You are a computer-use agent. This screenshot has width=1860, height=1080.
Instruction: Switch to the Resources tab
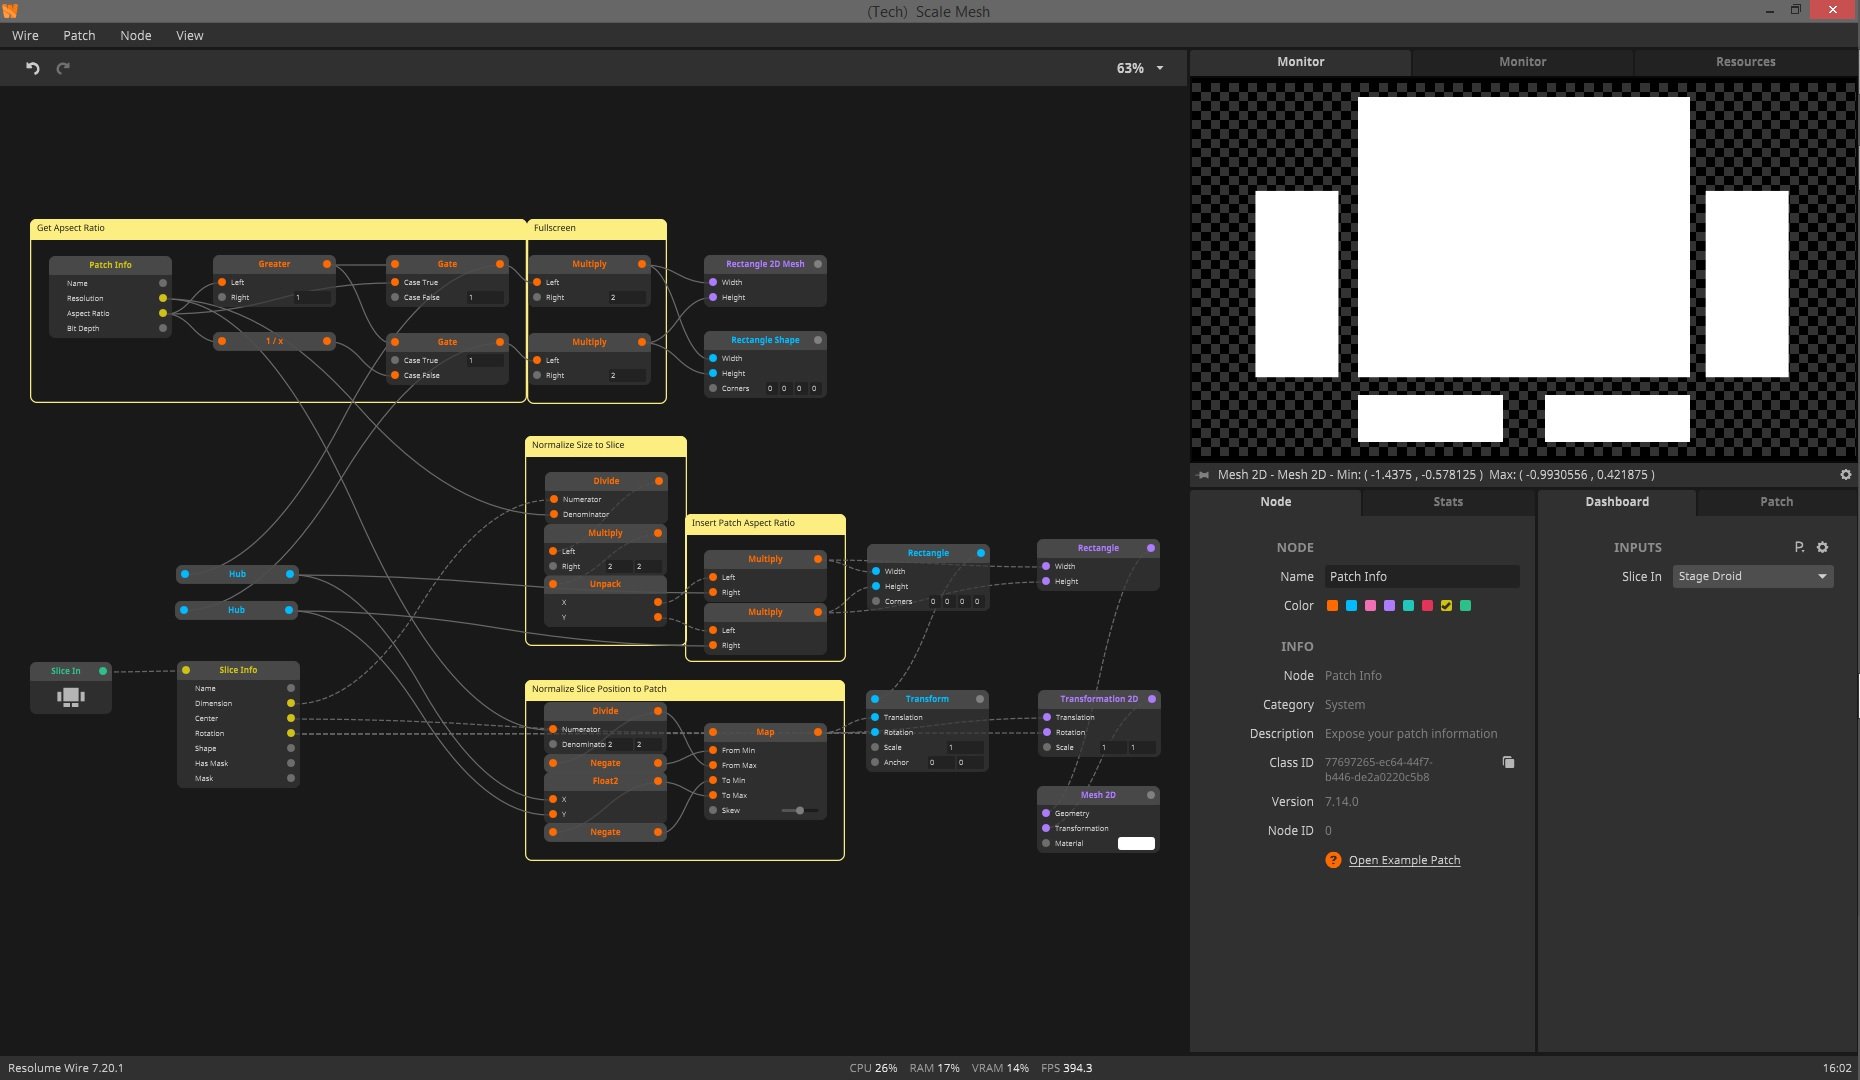(1745, 62)
